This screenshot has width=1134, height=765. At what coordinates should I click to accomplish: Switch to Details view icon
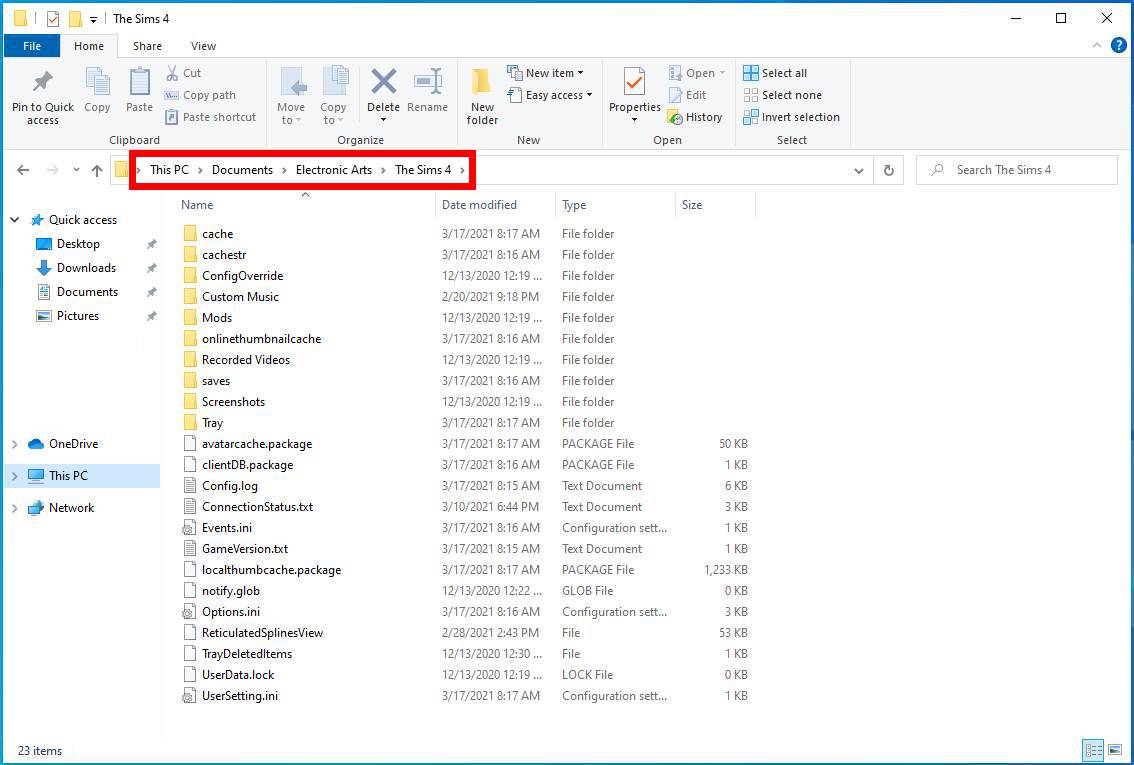pos(1094,750)
